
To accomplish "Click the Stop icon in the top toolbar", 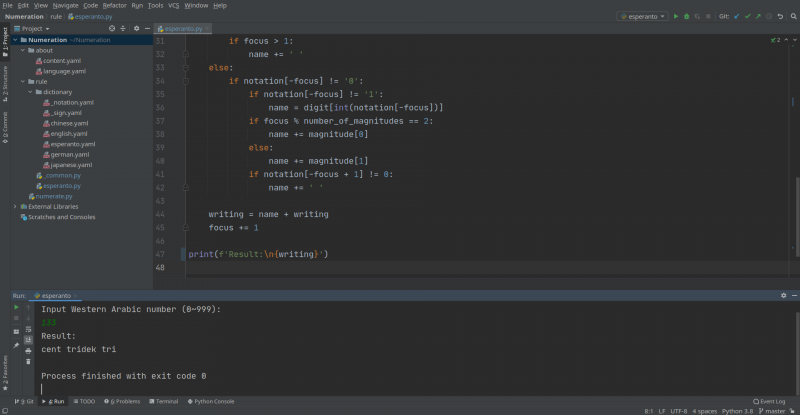I will [x=708, y=16].
